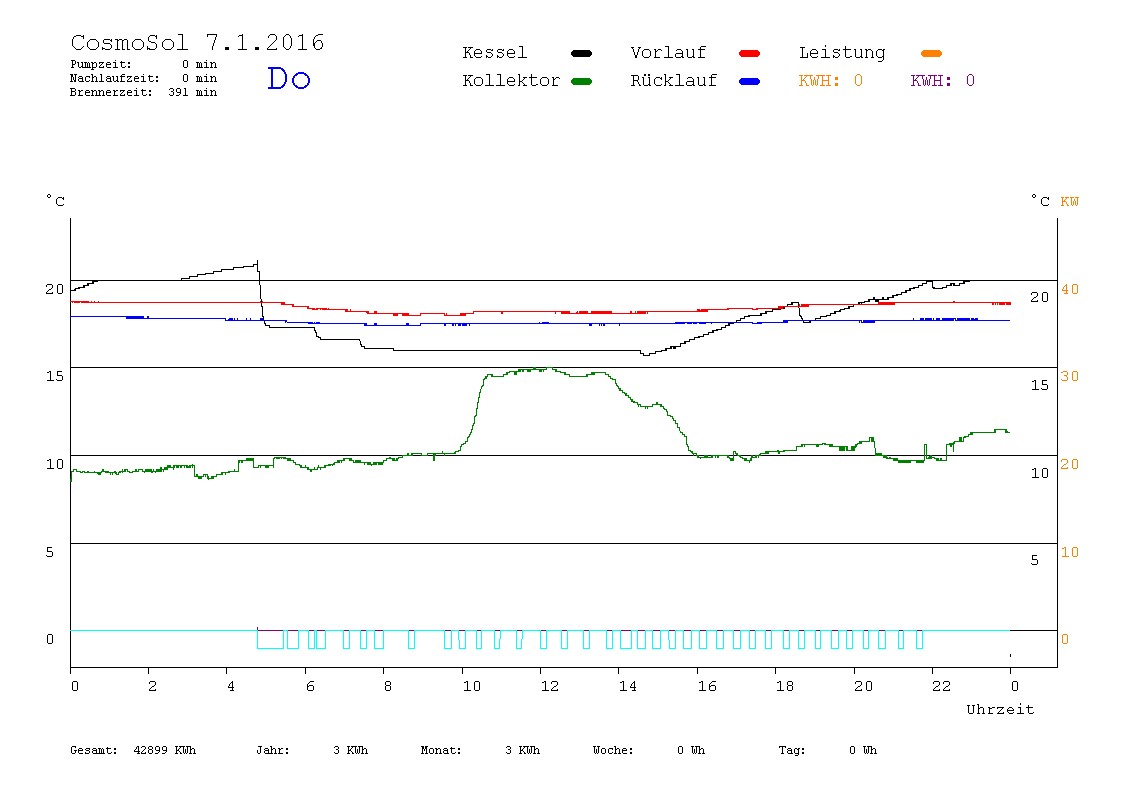Click the blue Rücklauf legend swatch
Viewport: 1148px width, 812px height.
pos(750,81)
